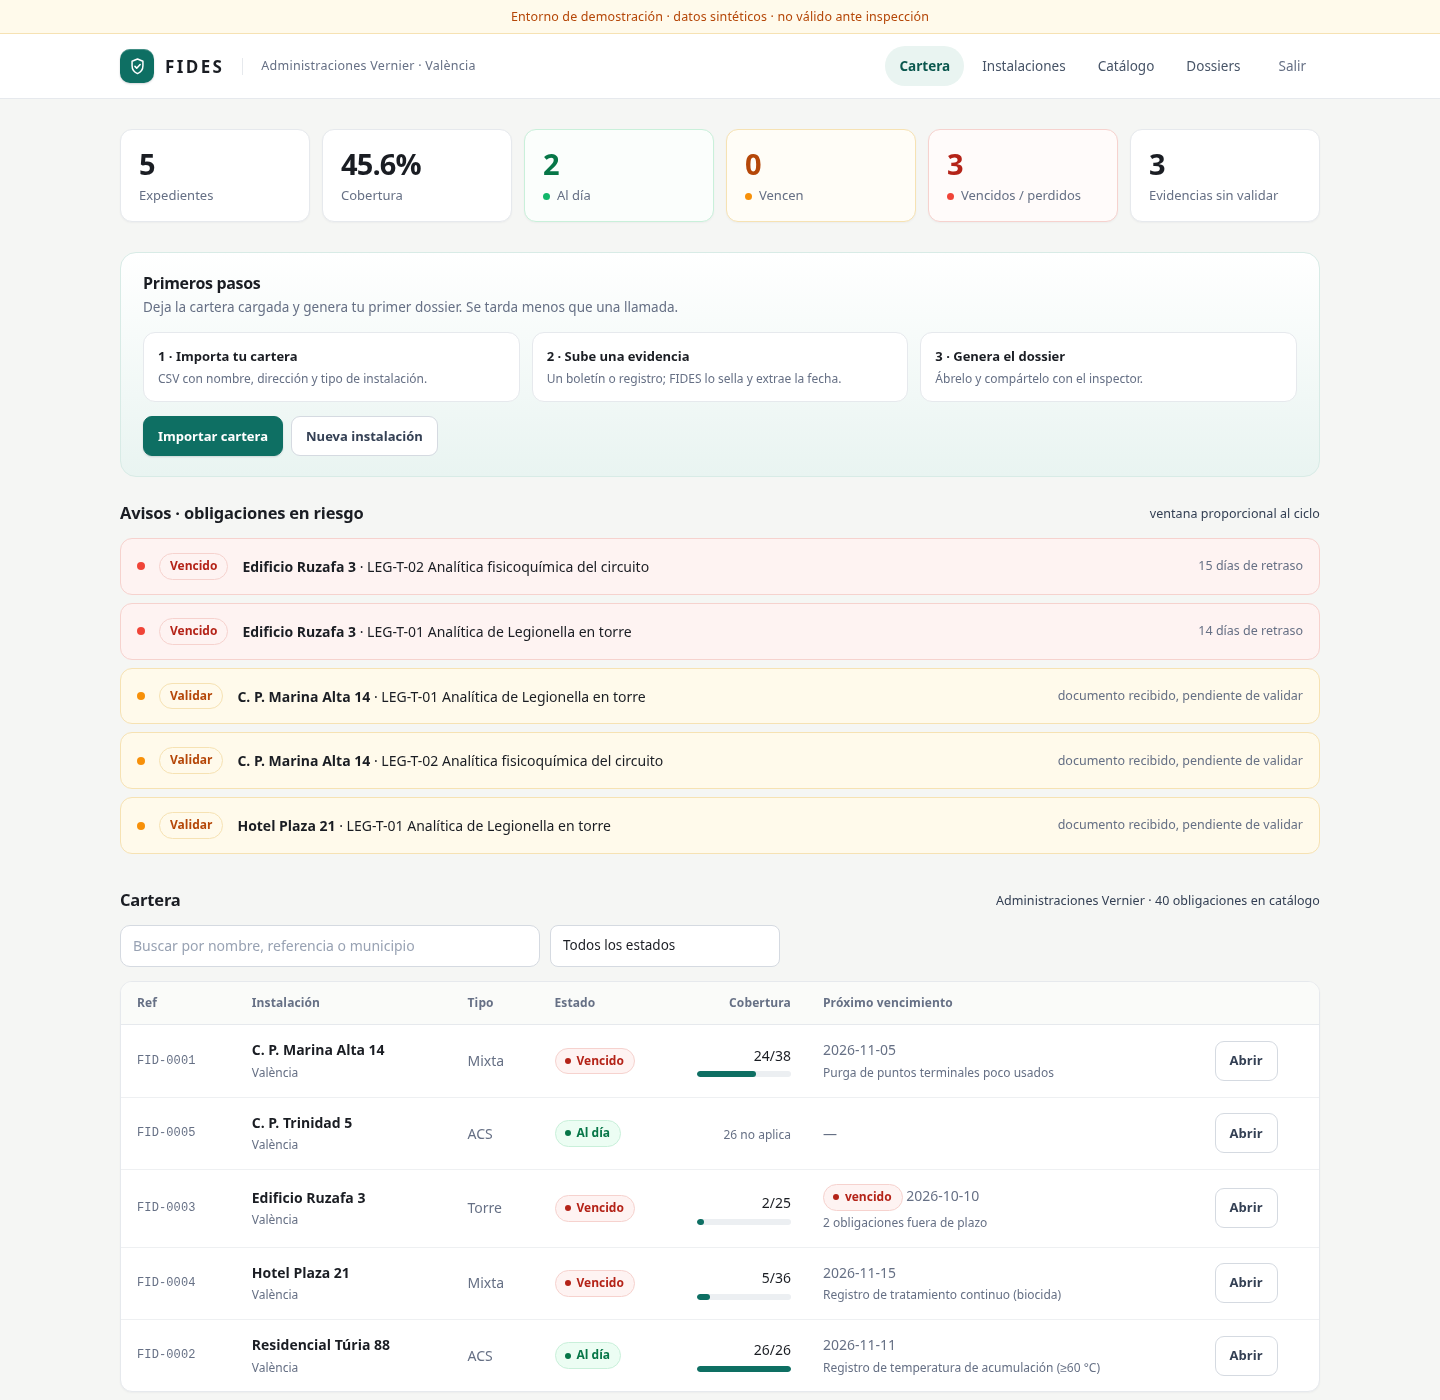The image size is (1440, 1400).
Task: Click Validar badge on Marina Alta LEG-T-01
Action: pos(191,696)
